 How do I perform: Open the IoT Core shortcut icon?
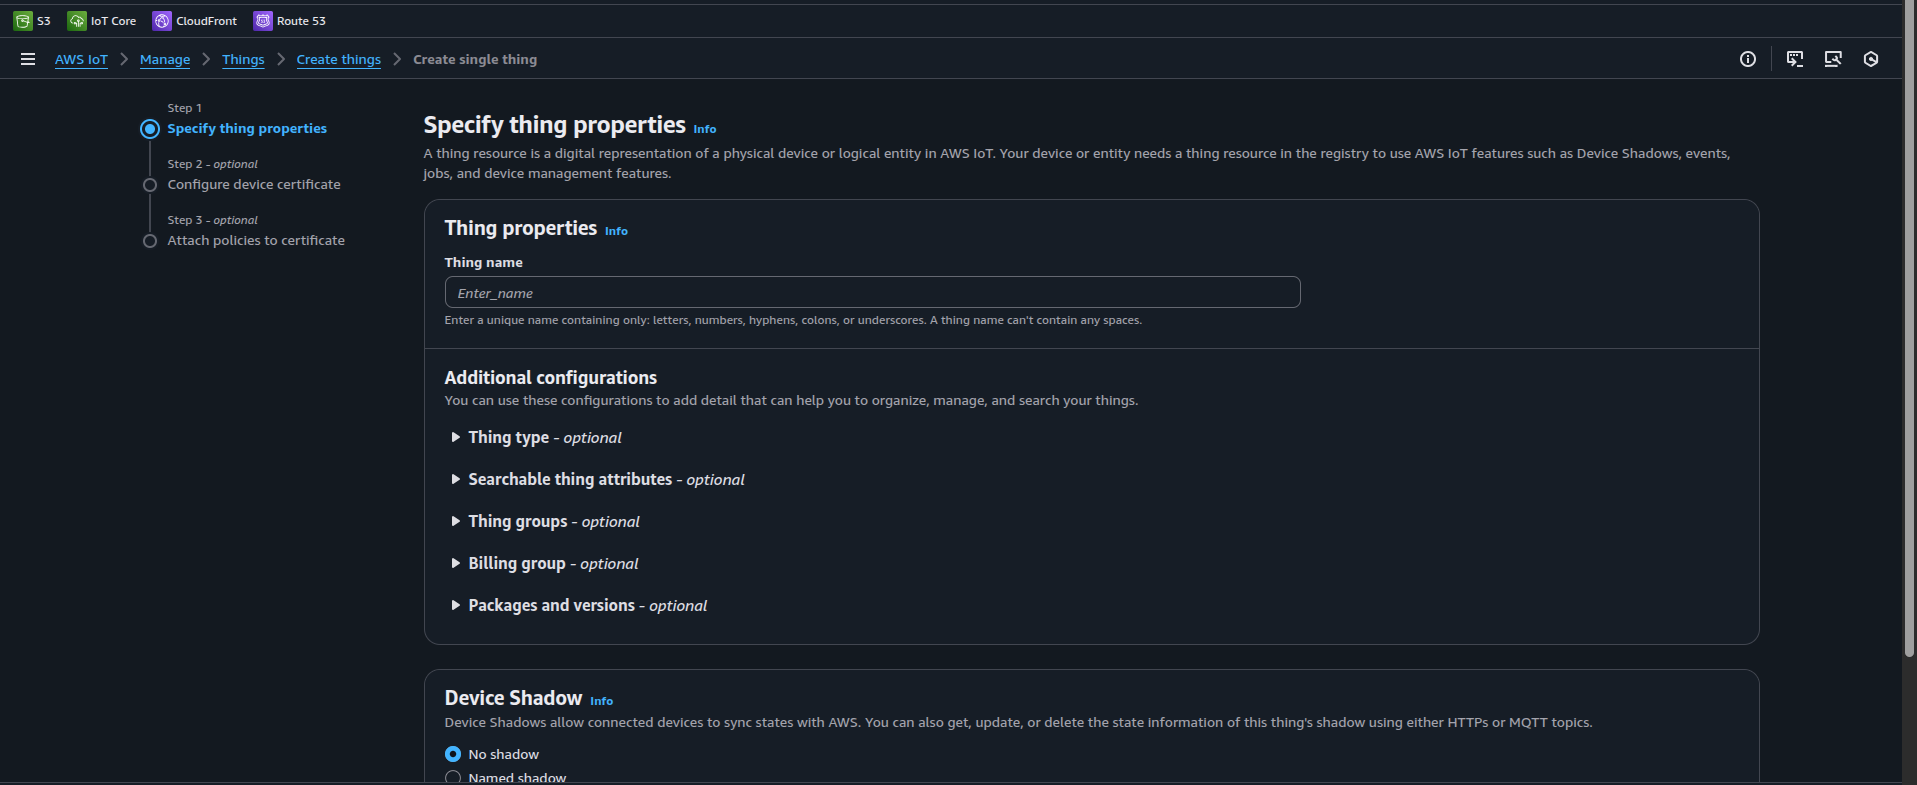(x=77, y=21)
